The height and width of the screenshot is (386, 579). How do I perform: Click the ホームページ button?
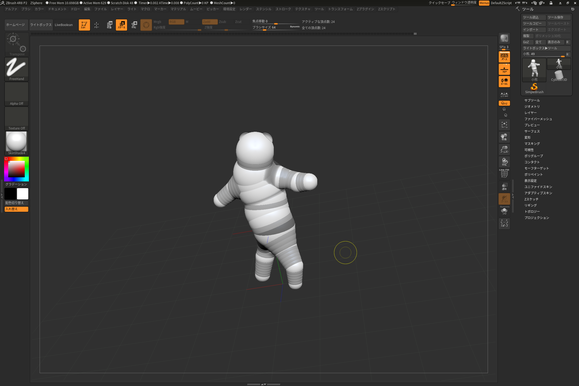point(16,25)
